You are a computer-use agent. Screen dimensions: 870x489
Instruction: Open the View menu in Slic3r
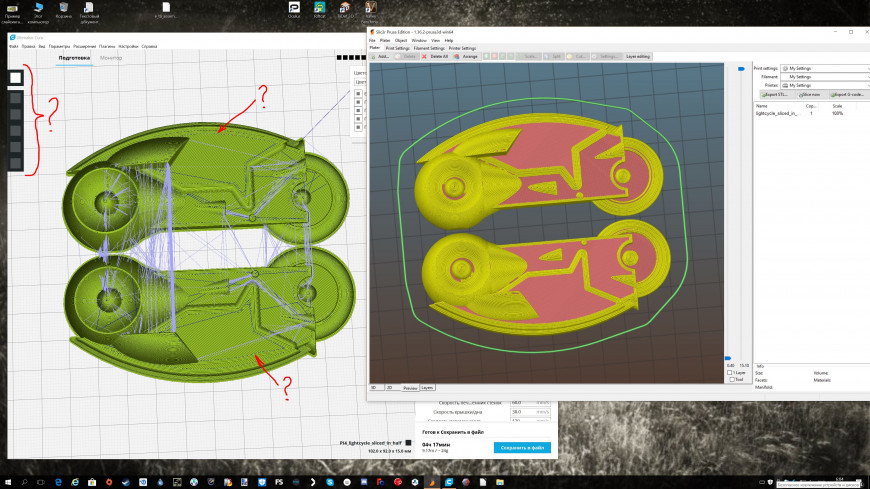point(435,41)
